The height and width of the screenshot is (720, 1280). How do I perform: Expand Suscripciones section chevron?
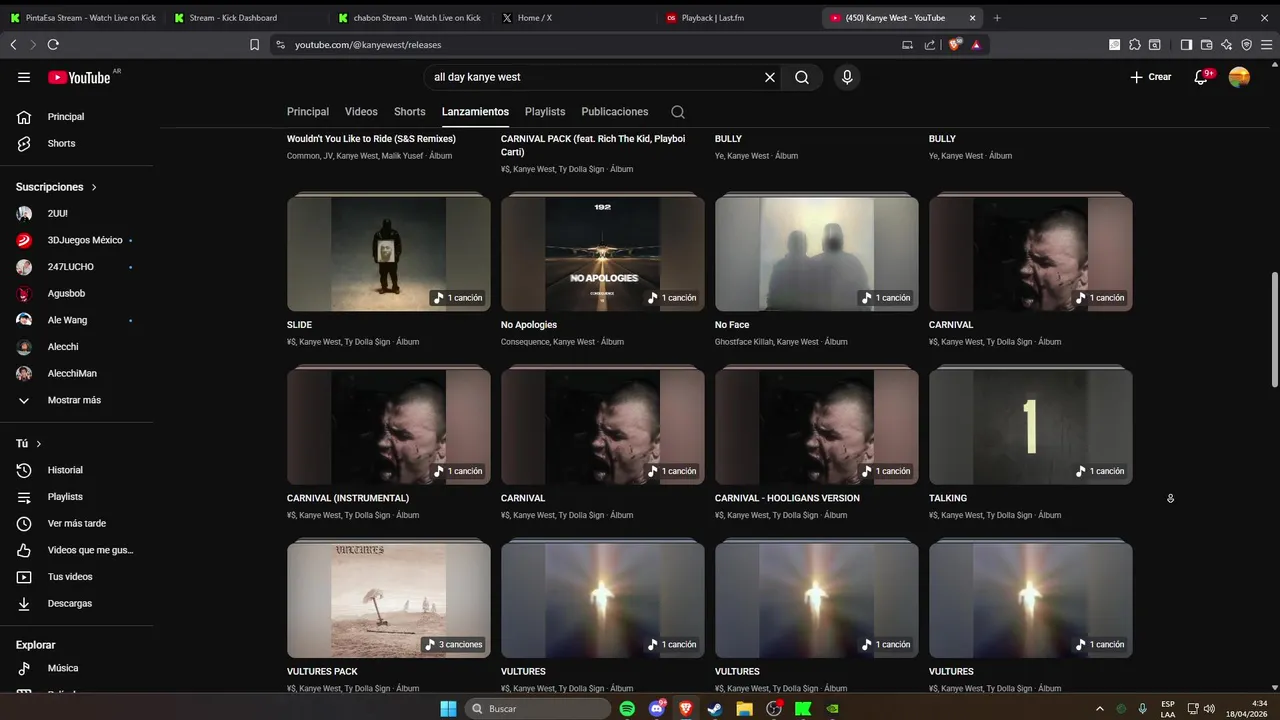pyautogui.click(x=94, y=187)
